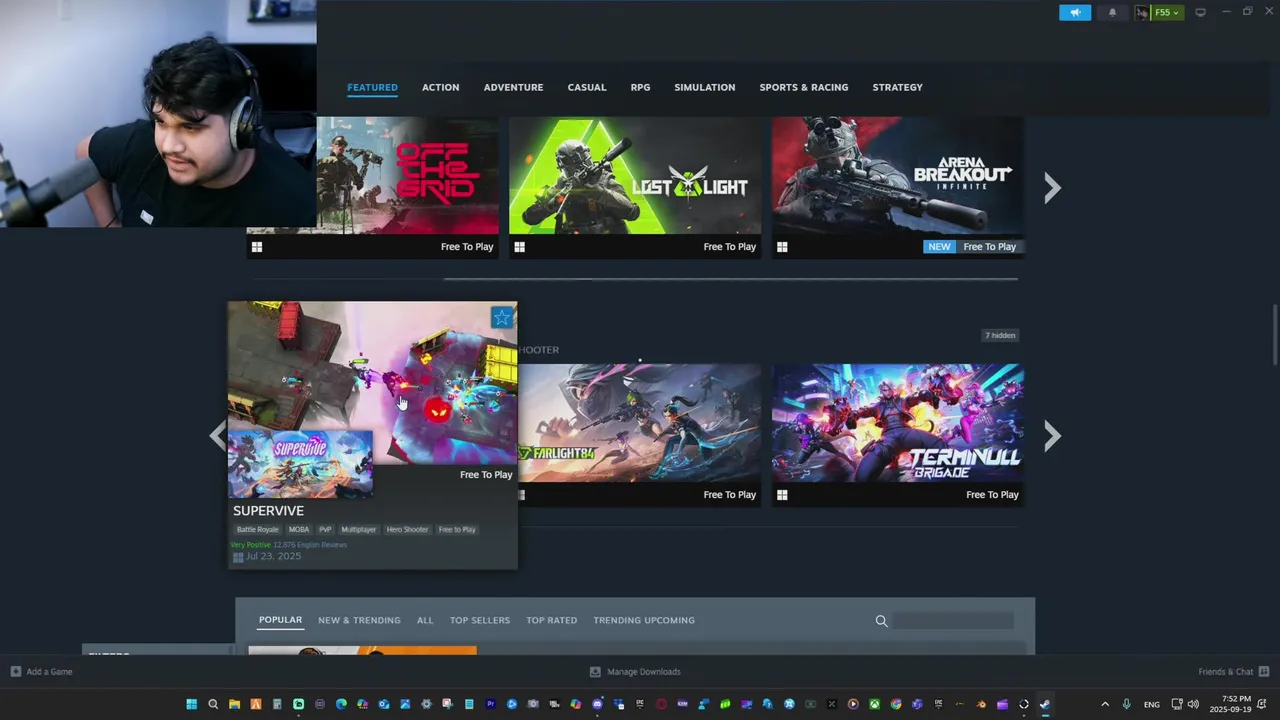
Task: Focus the list search input field
Action: pyautogui.click(x=953, y=621)
